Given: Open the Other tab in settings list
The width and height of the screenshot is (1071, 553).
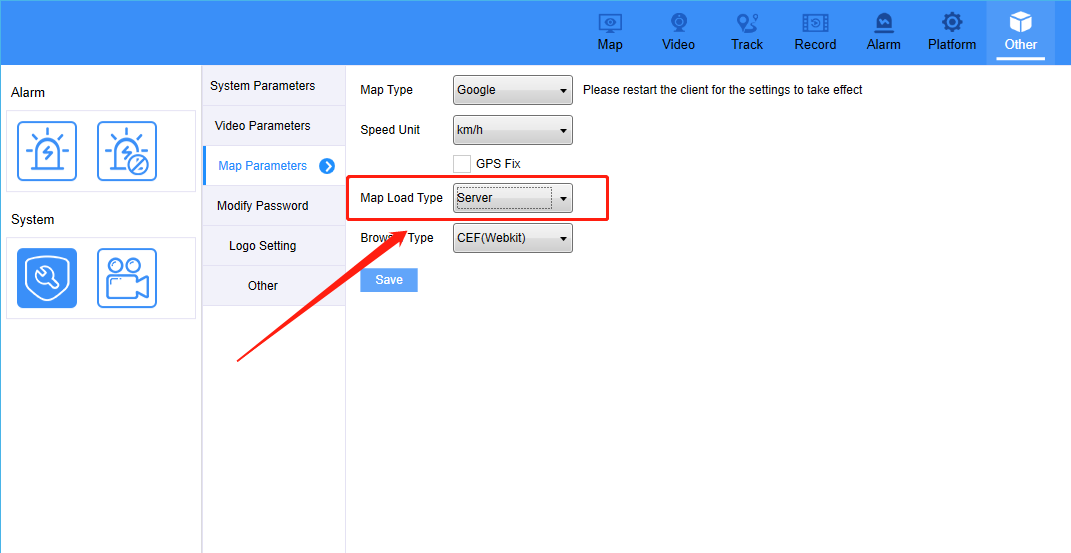Looking at the screenshot, I should pyautogui.click(x=274, y=285).
